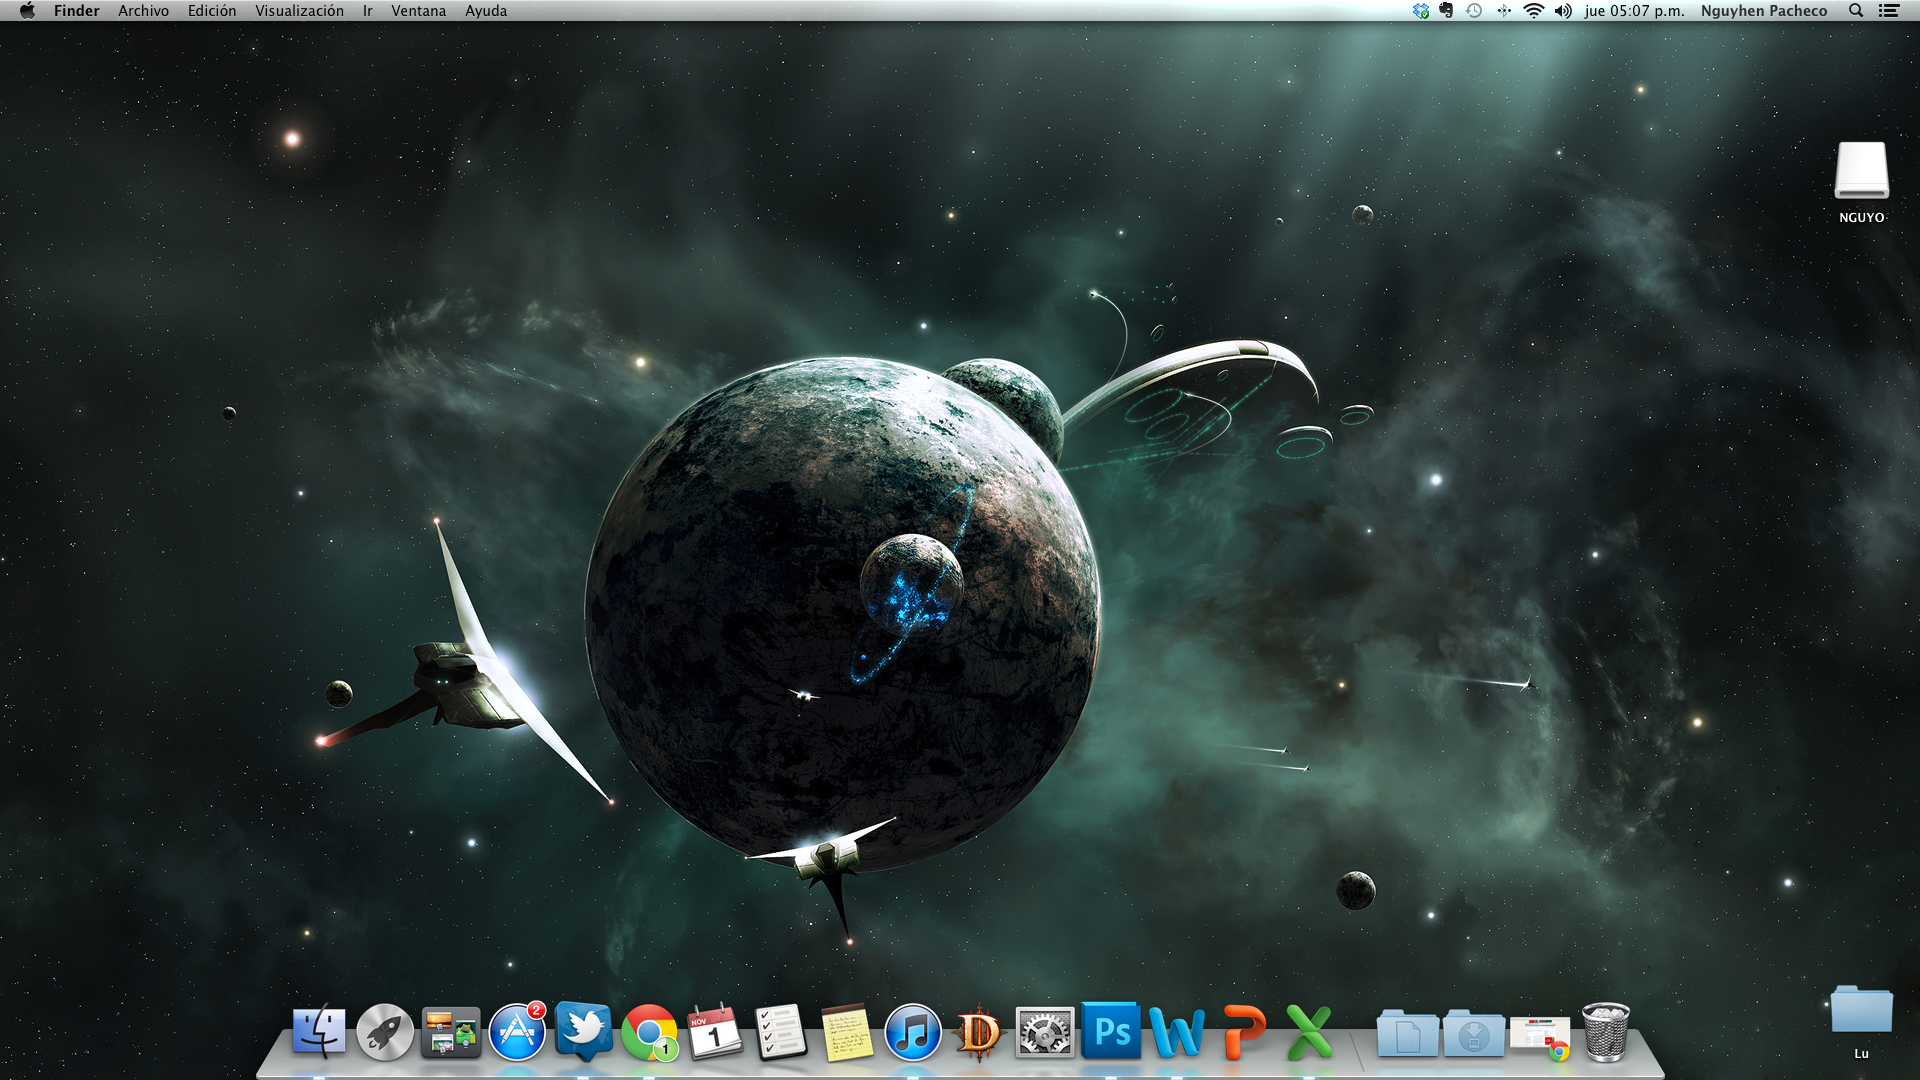
Task: Show Notification Center list icon
Action: 1889,11
